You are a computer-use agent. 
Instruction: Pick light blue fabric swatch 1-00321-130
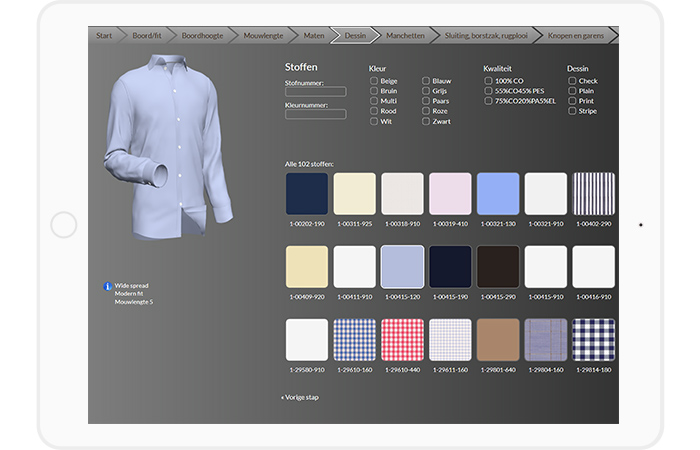click(x=498, y=194)
